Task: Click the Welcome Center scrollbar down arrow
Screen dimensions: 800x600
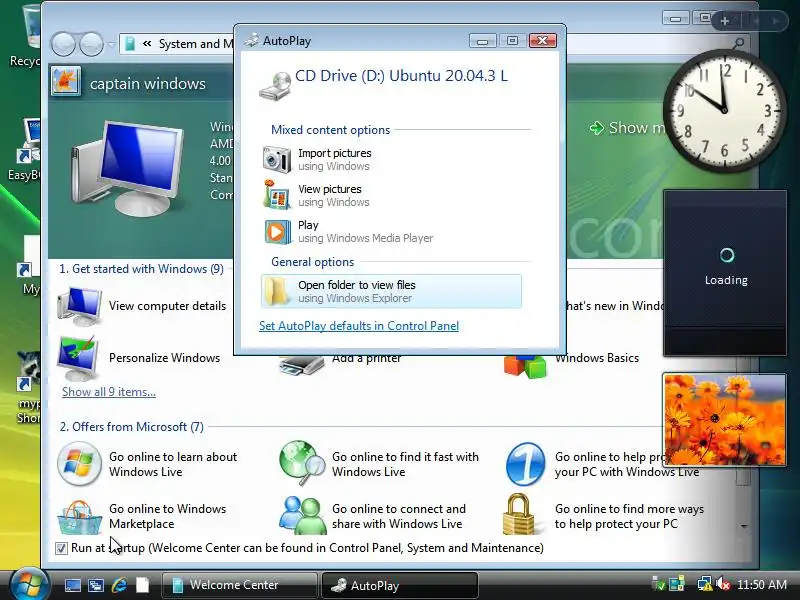Action: [x=744, y=526]
